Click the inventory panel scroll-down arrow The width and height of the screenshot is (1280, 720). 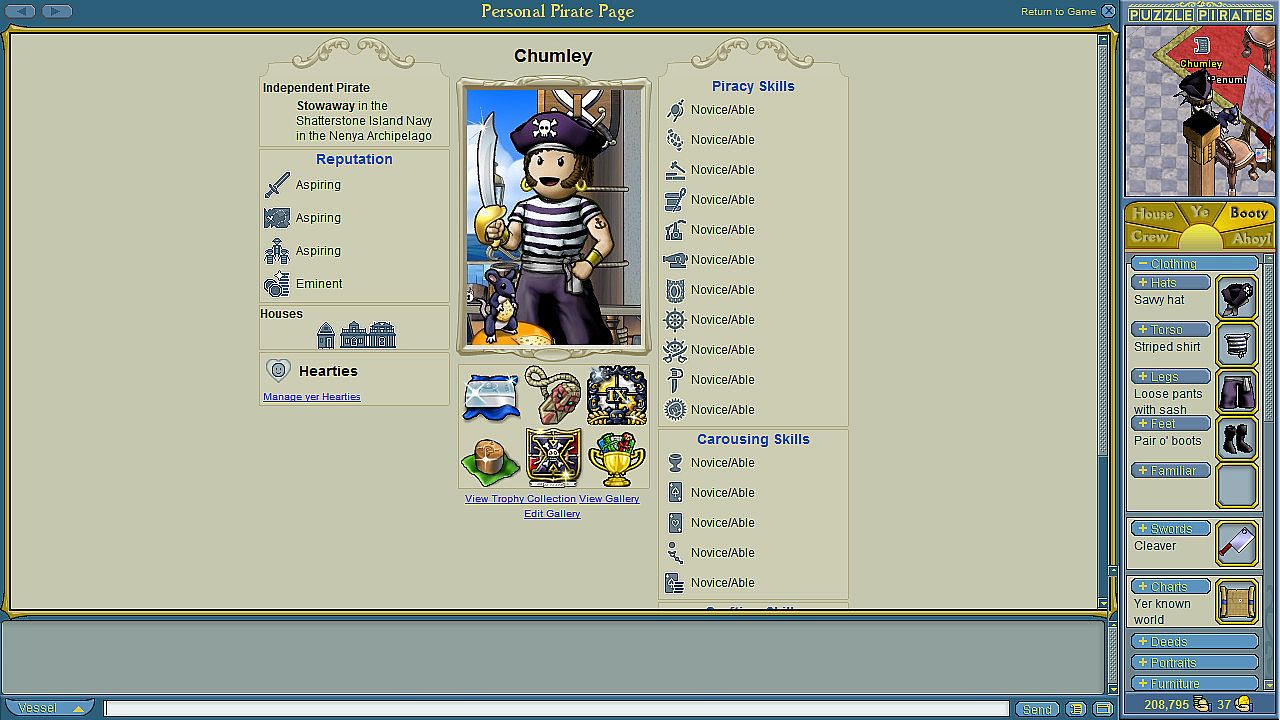click(x=1270, y=684)
